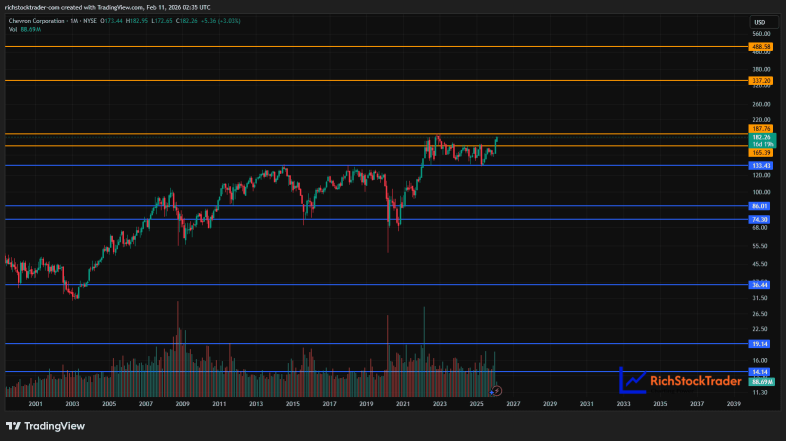Viewport: 786px width, 441px height.
Task: Click the 2017 label on time axis
Action: [x=329, y=404]
